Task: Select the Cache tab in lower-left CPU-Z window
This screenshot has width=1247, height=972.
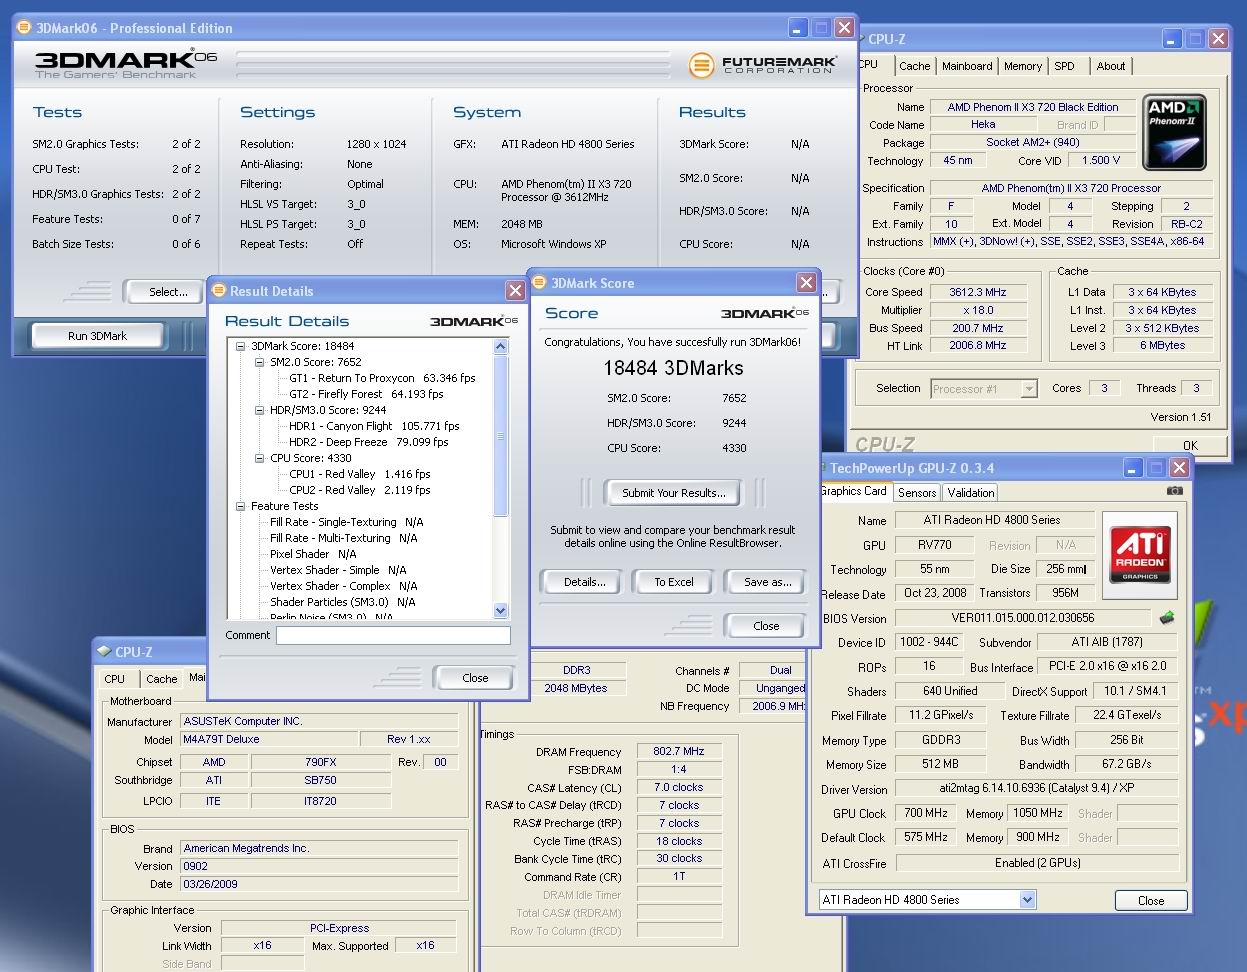Action: point(161,678)
